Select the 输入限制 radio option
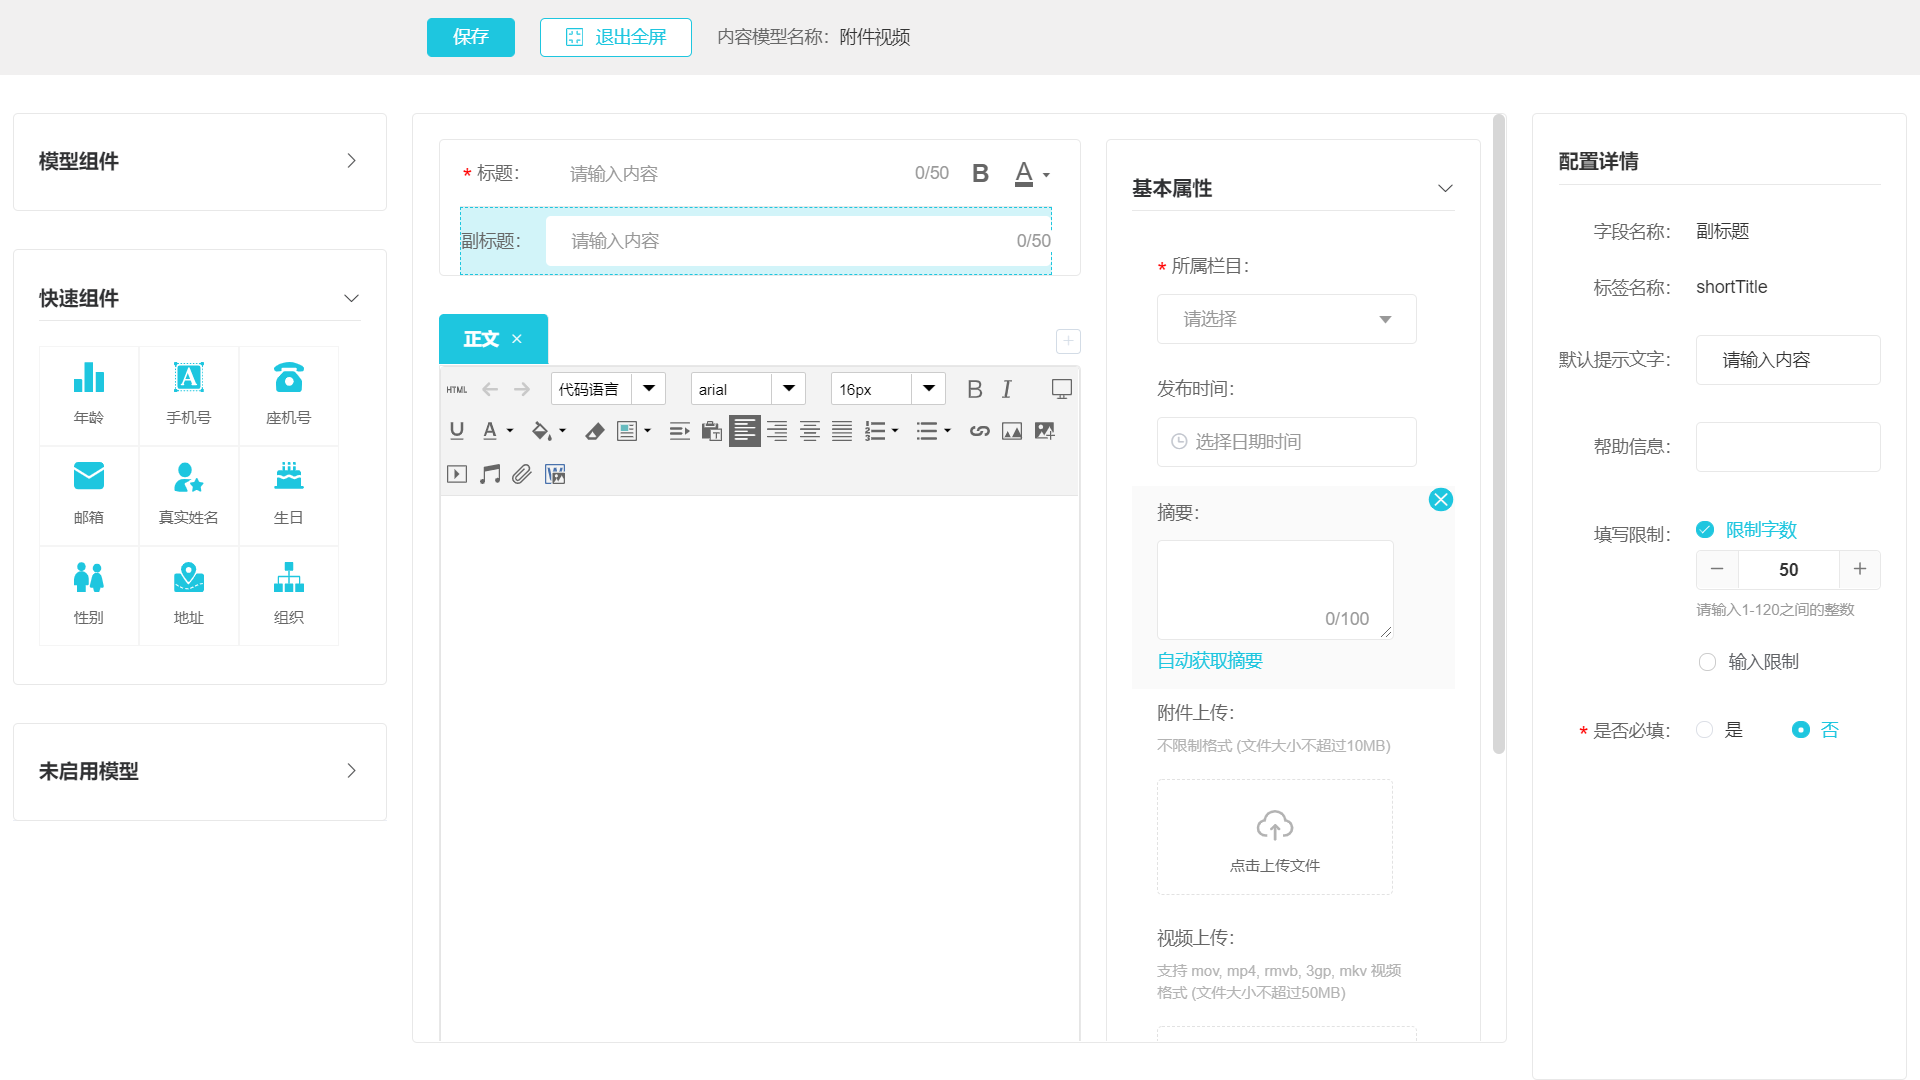The image size is (1920, 1080). [1708, 662]
